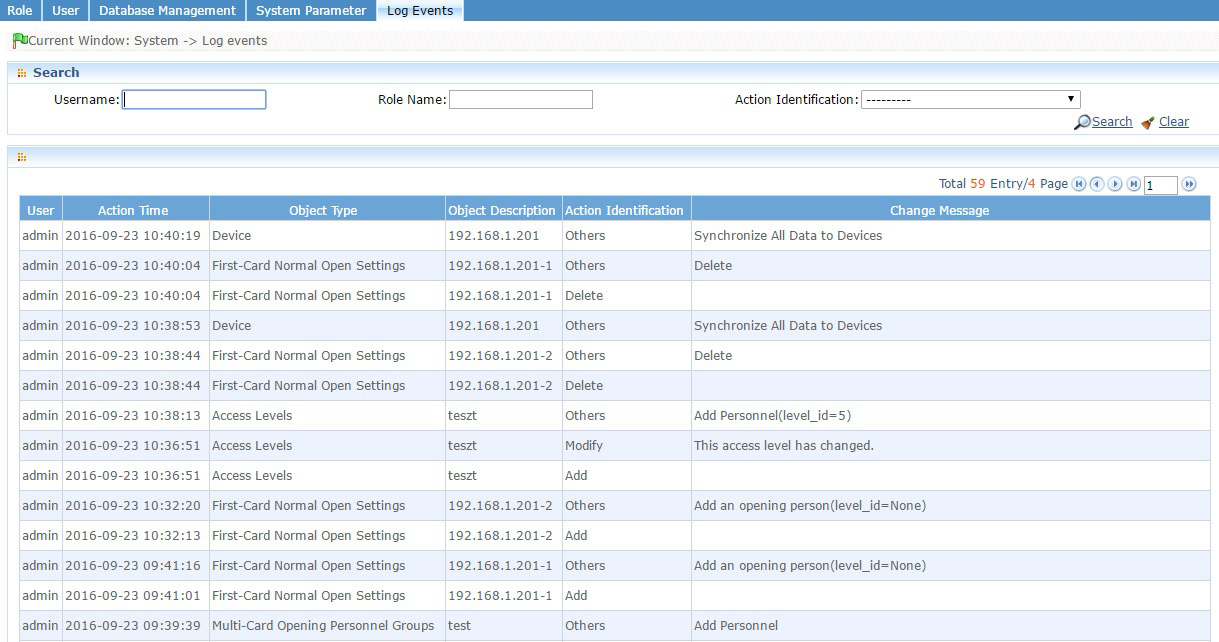Click 'Add Personnel(level_id=5)' change message

[772, 416]
